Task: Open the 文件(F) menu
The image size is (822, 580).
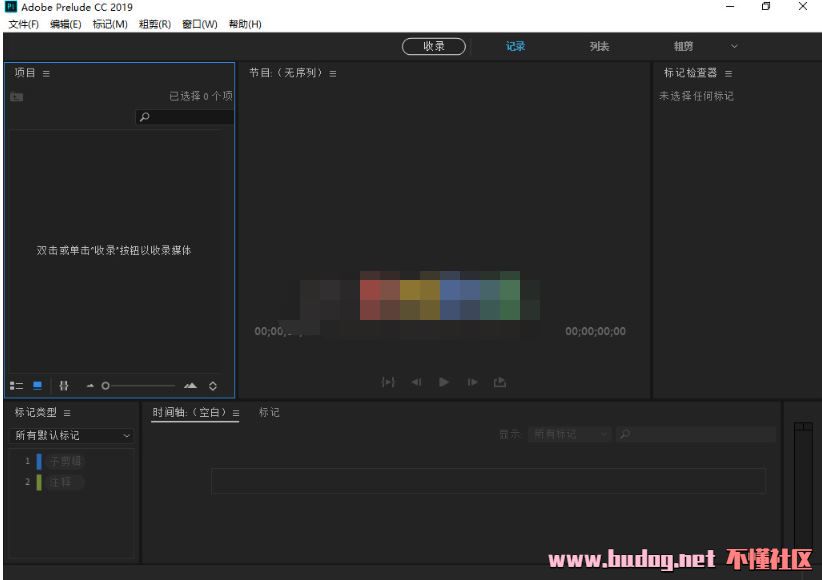Action: [24, 24]
